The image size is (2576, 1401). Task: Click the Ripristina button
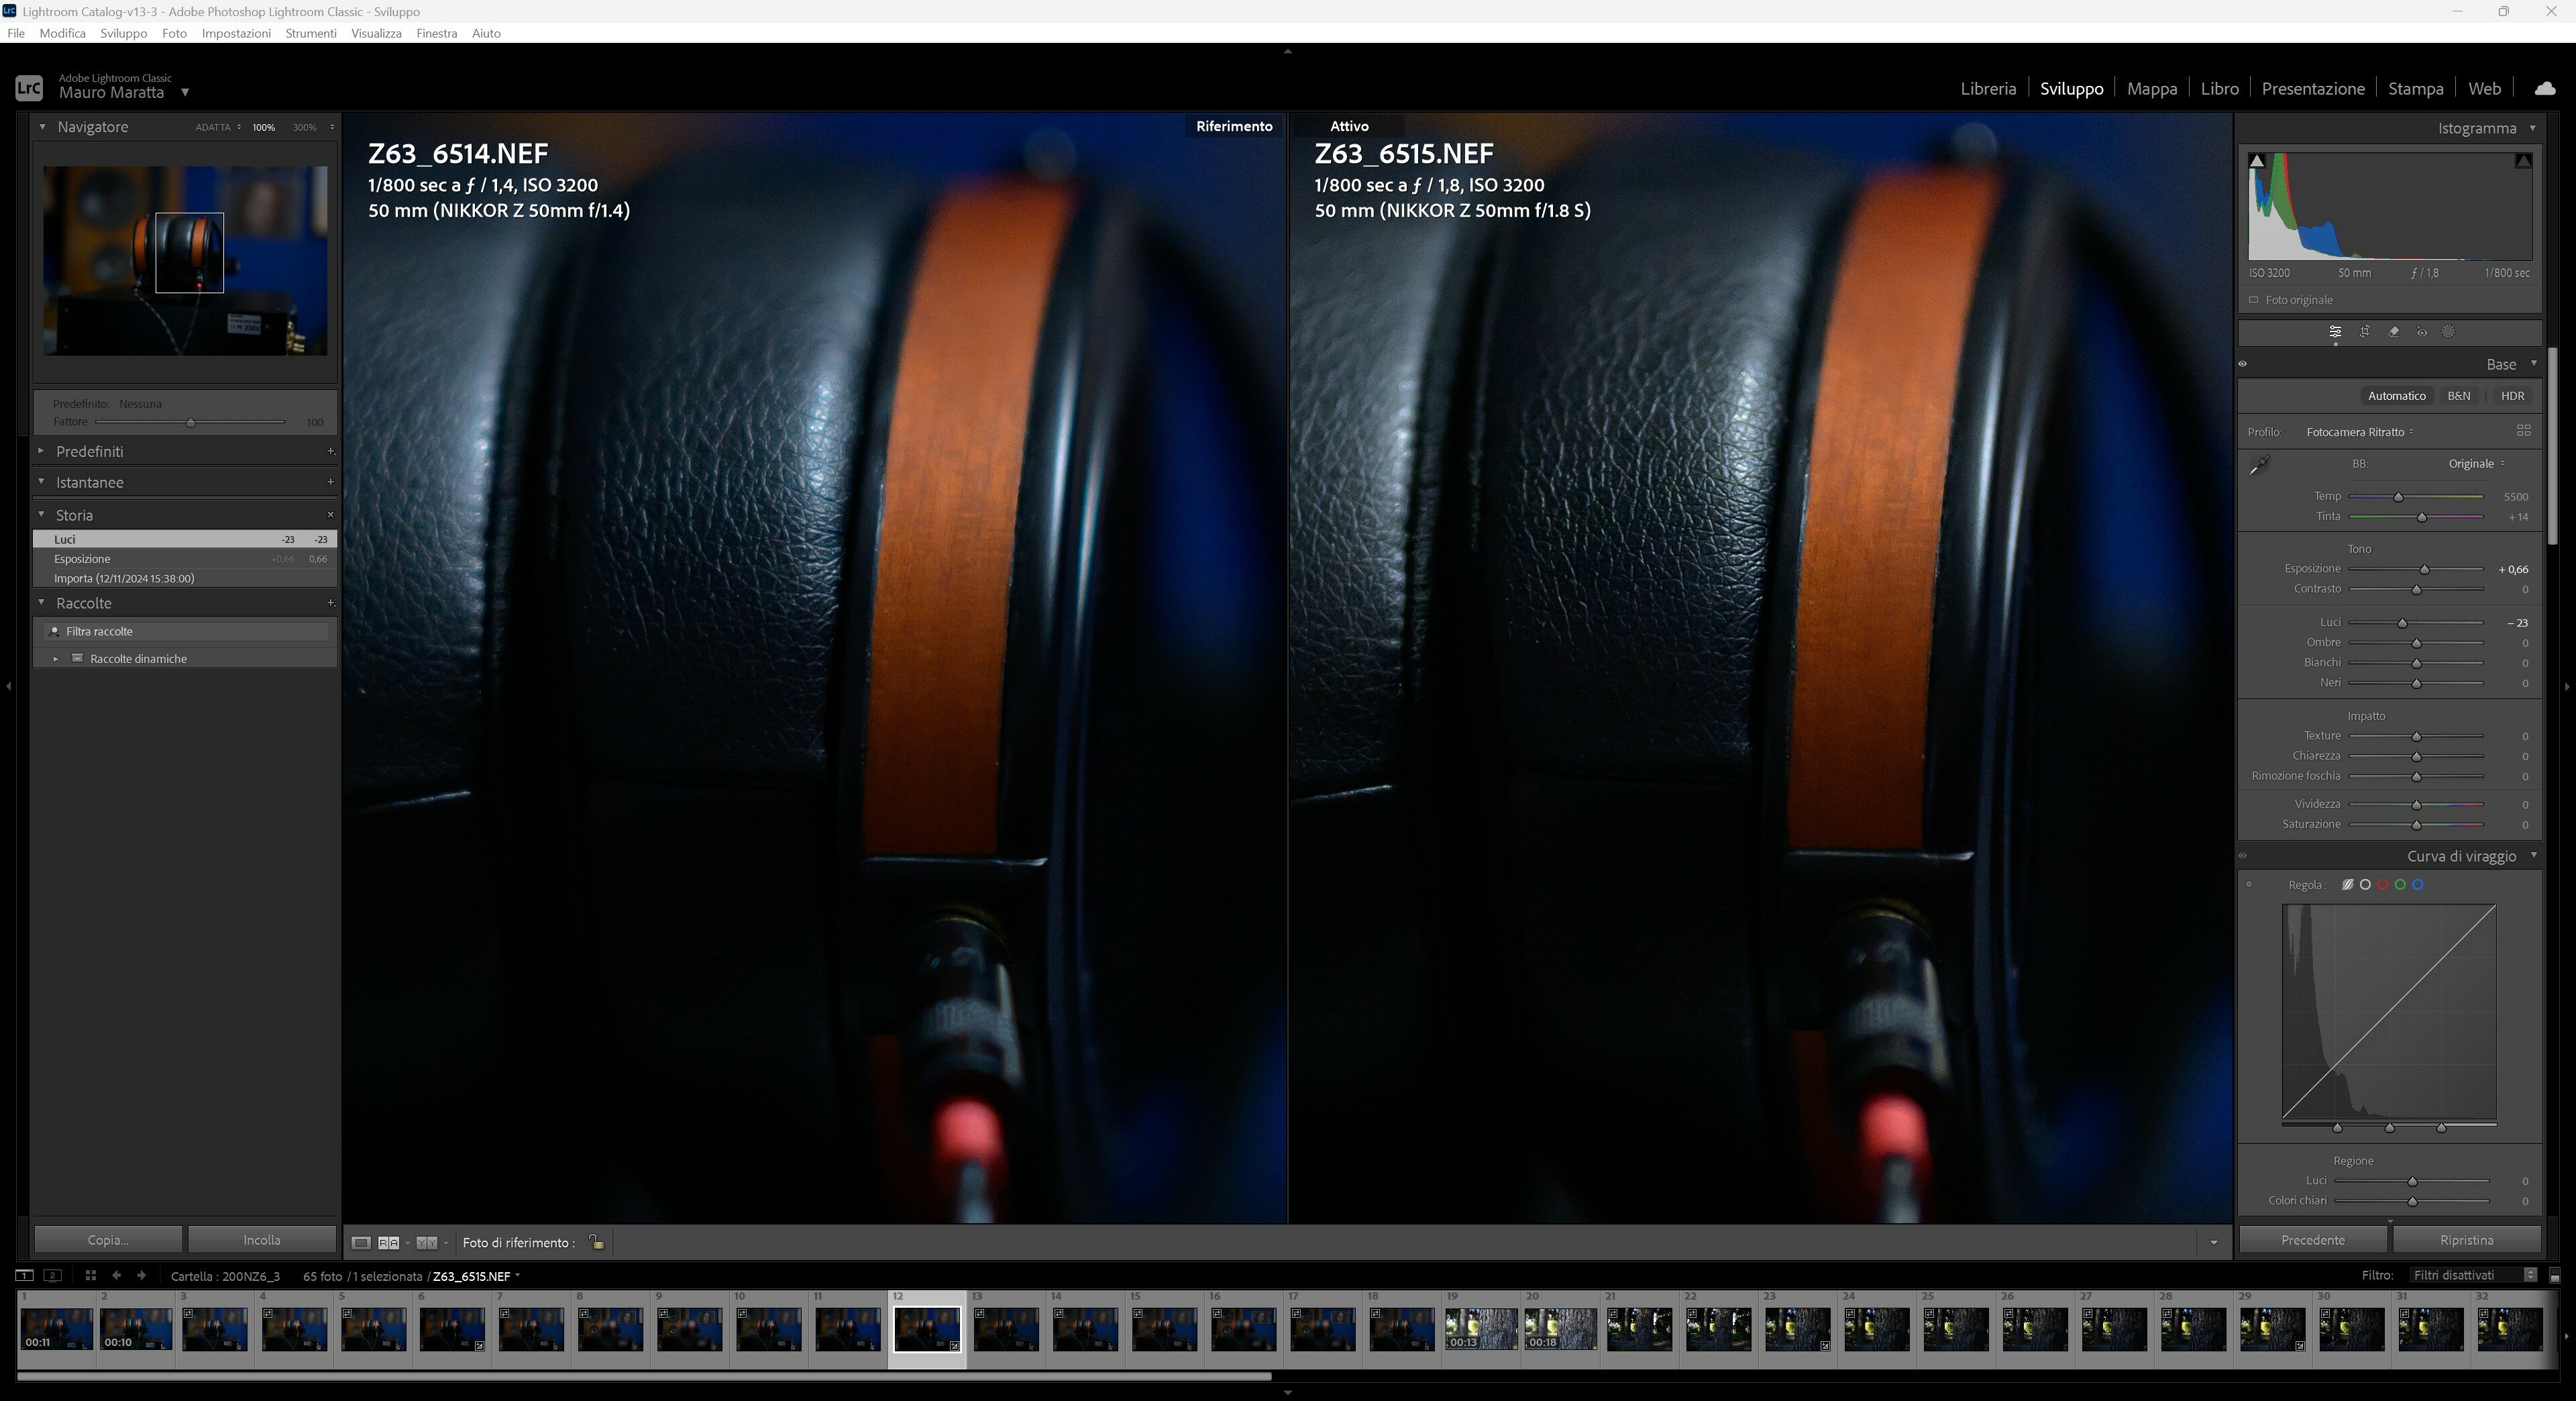point(2466,1240)
